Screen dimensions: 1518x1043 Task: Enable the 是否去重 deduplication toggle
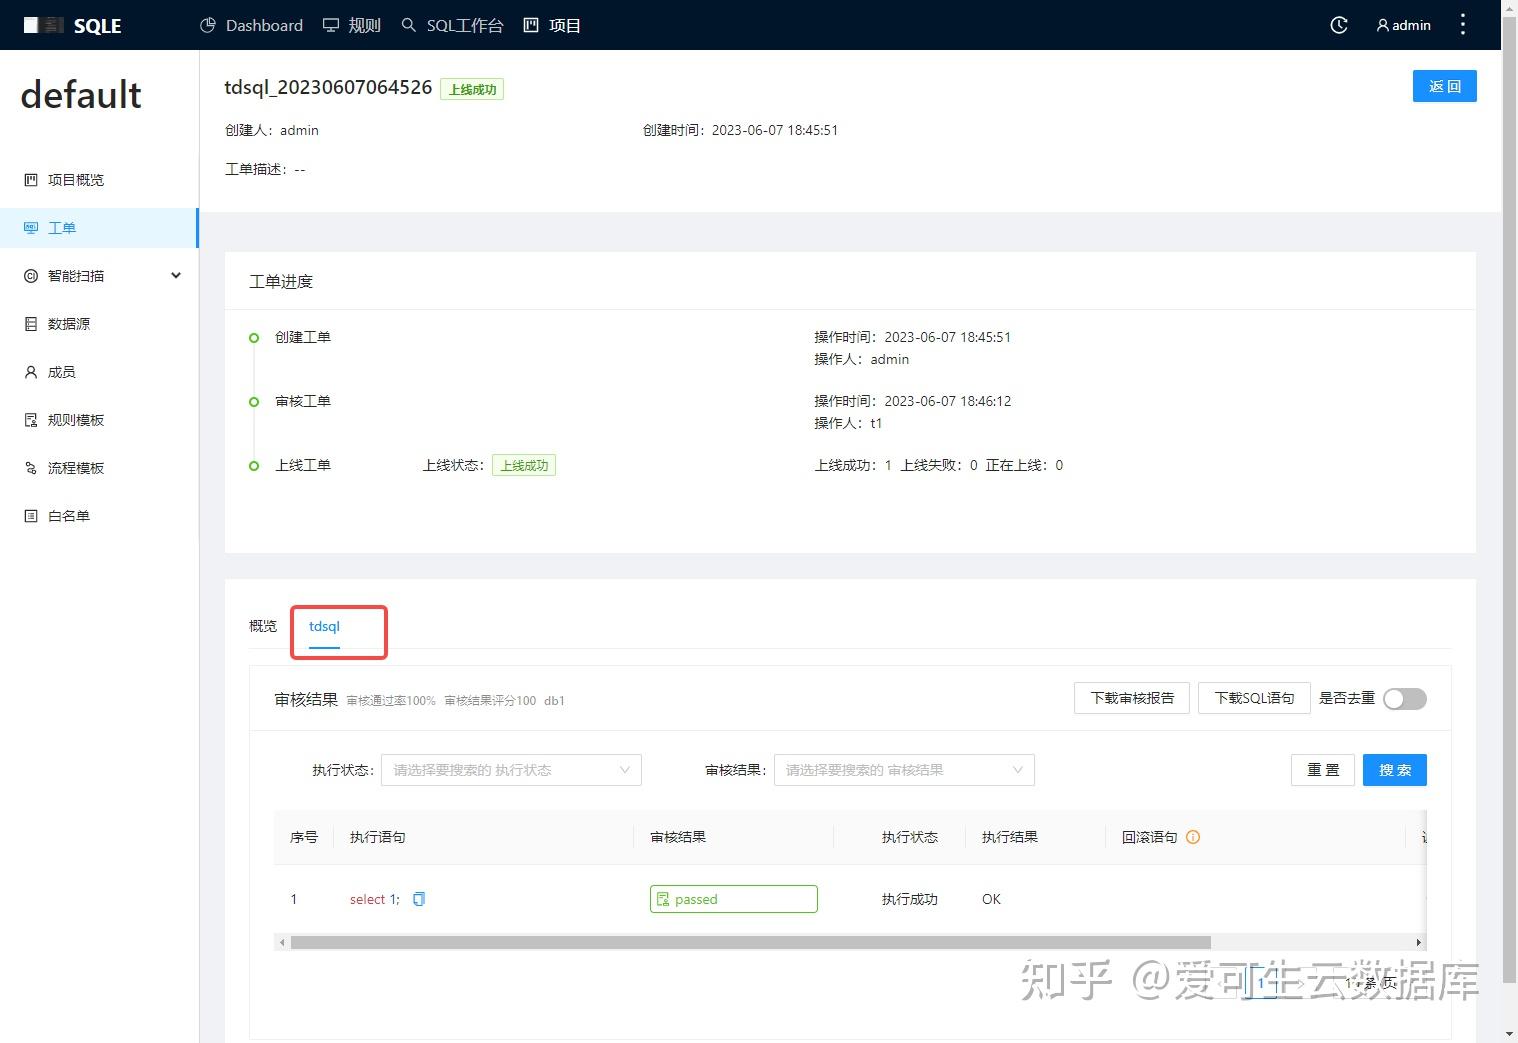(1404, 699)
